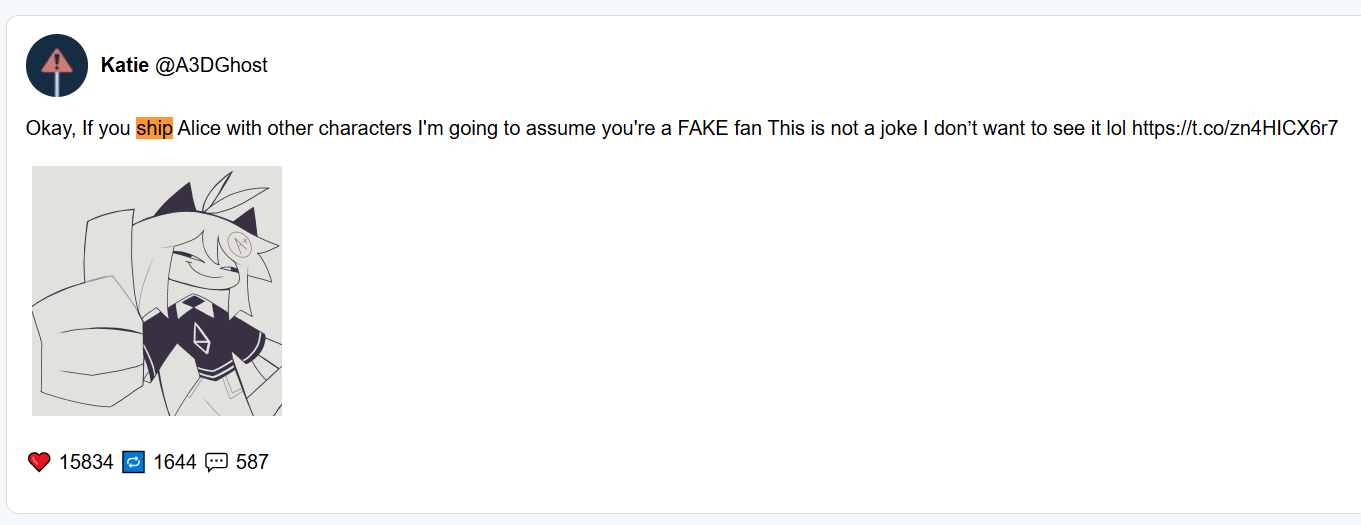This screenshot has height=525, width=1361.
Task: Select the like count 15834
Action: coord(86,462)
